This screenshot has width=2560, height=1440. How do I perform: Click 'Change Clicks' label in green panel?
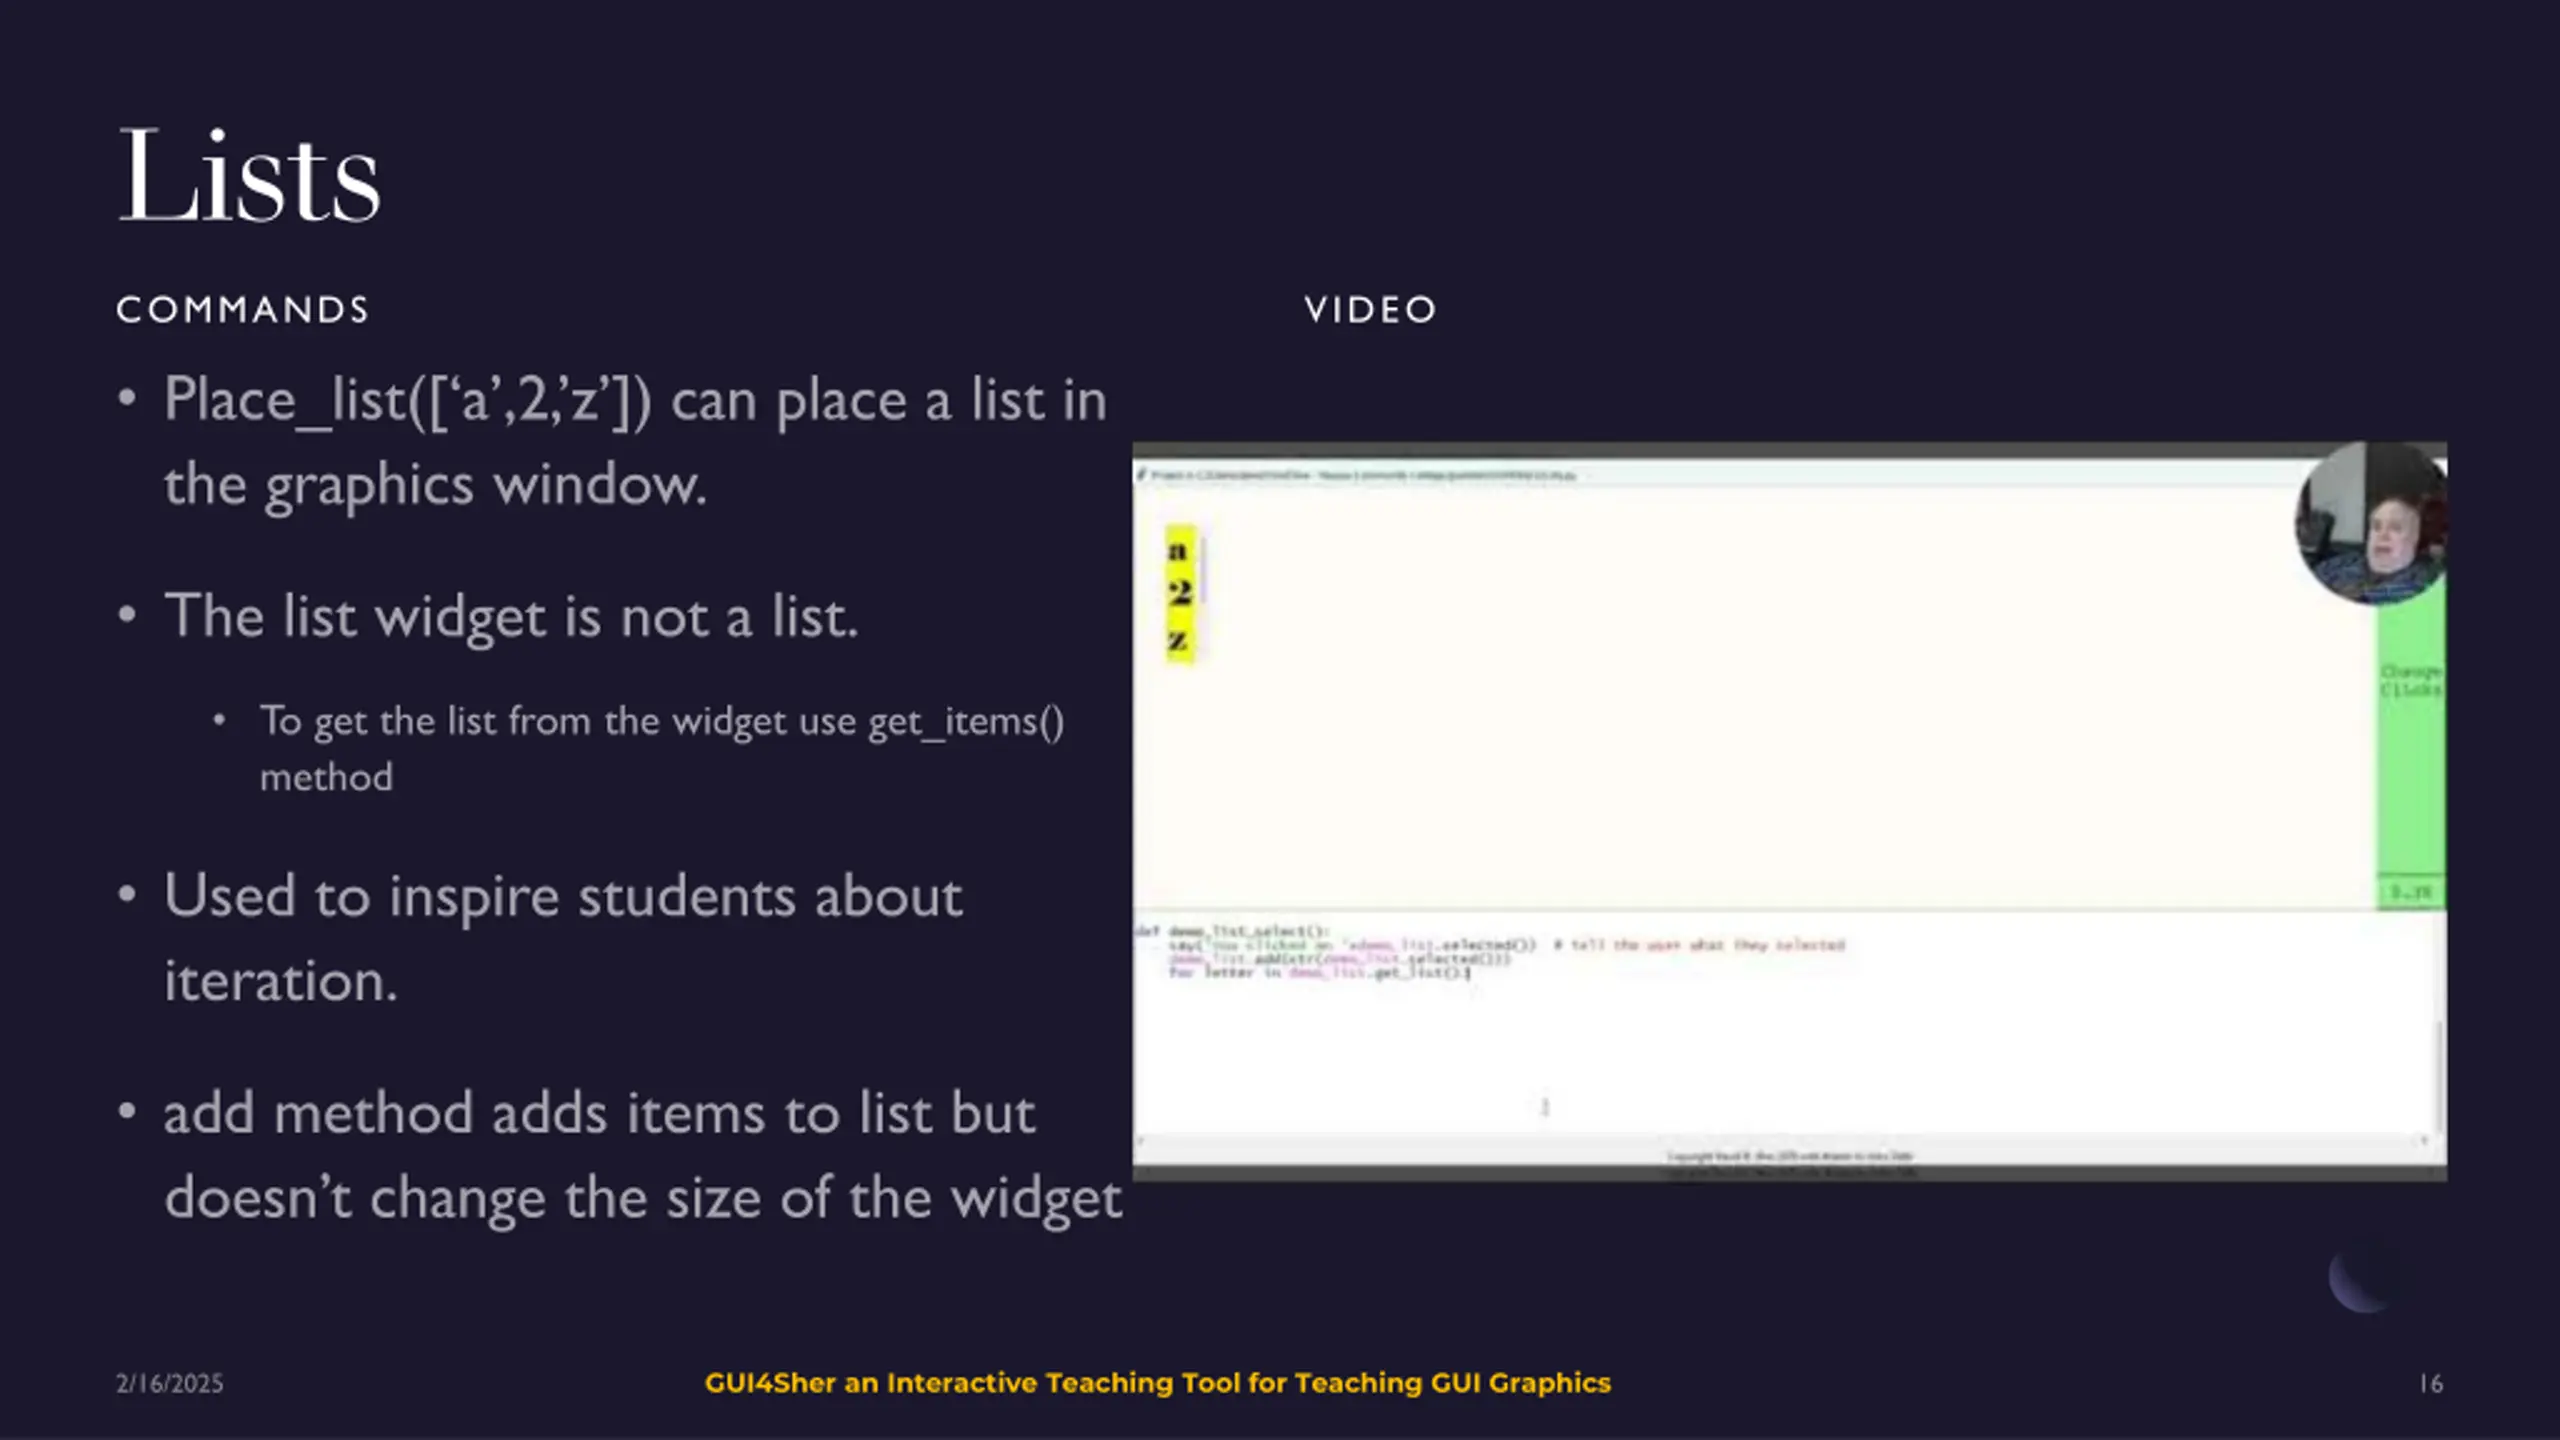pos(2410,680)
